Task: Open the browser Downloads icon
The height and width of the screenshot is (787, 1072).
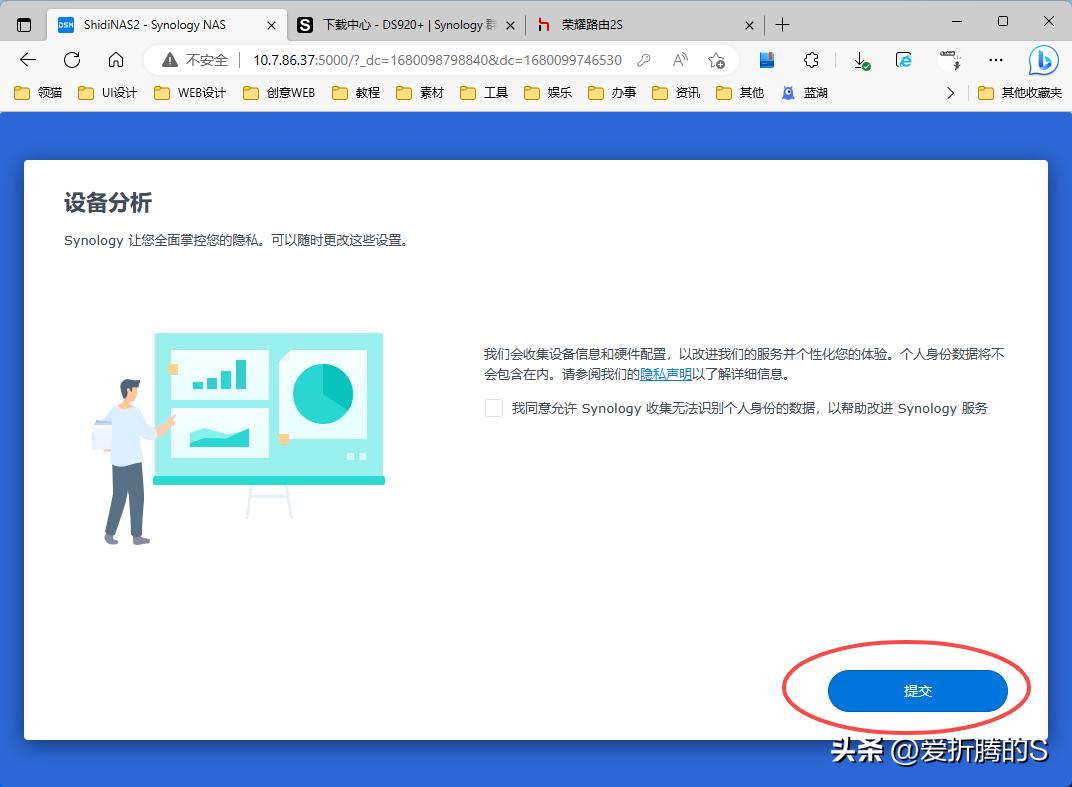Action: [861, 61]
